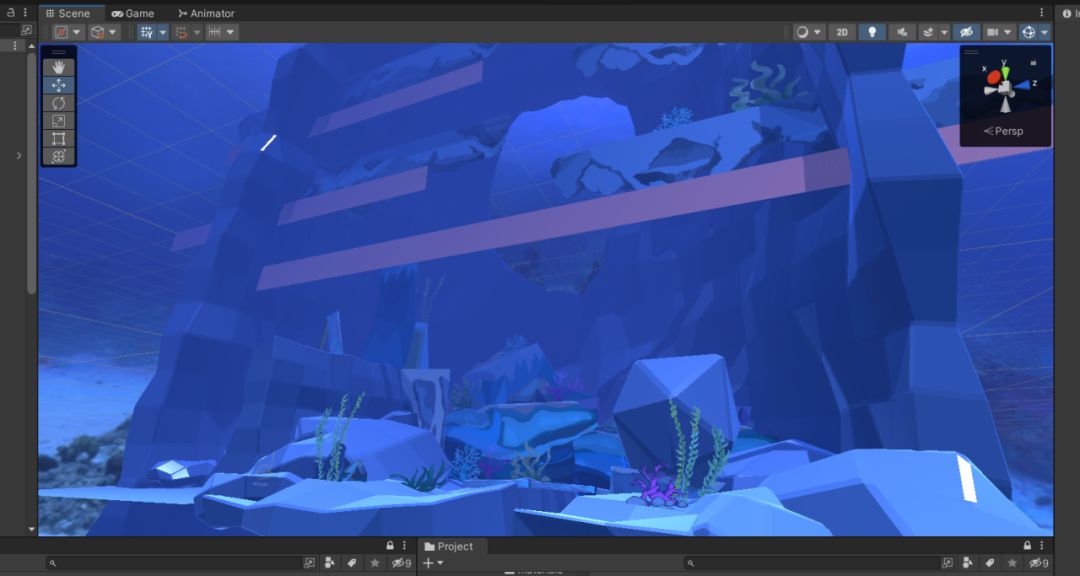Expand the collapsed left panel chevron
This screenshot has width=1080, height=576.
pyautogui.click(x=19, y=156)
